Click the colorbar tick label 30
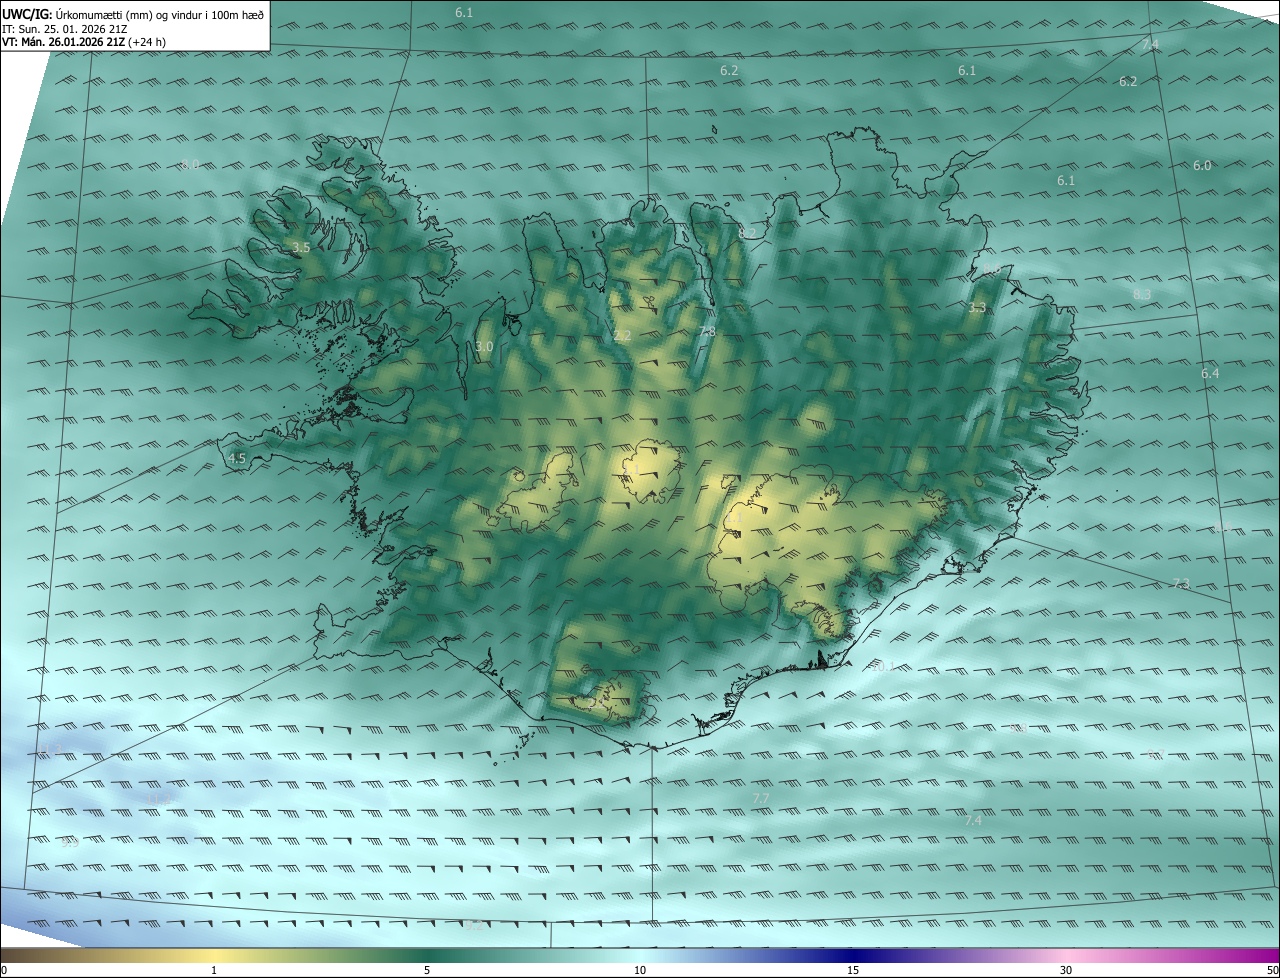 point(1066,970)
